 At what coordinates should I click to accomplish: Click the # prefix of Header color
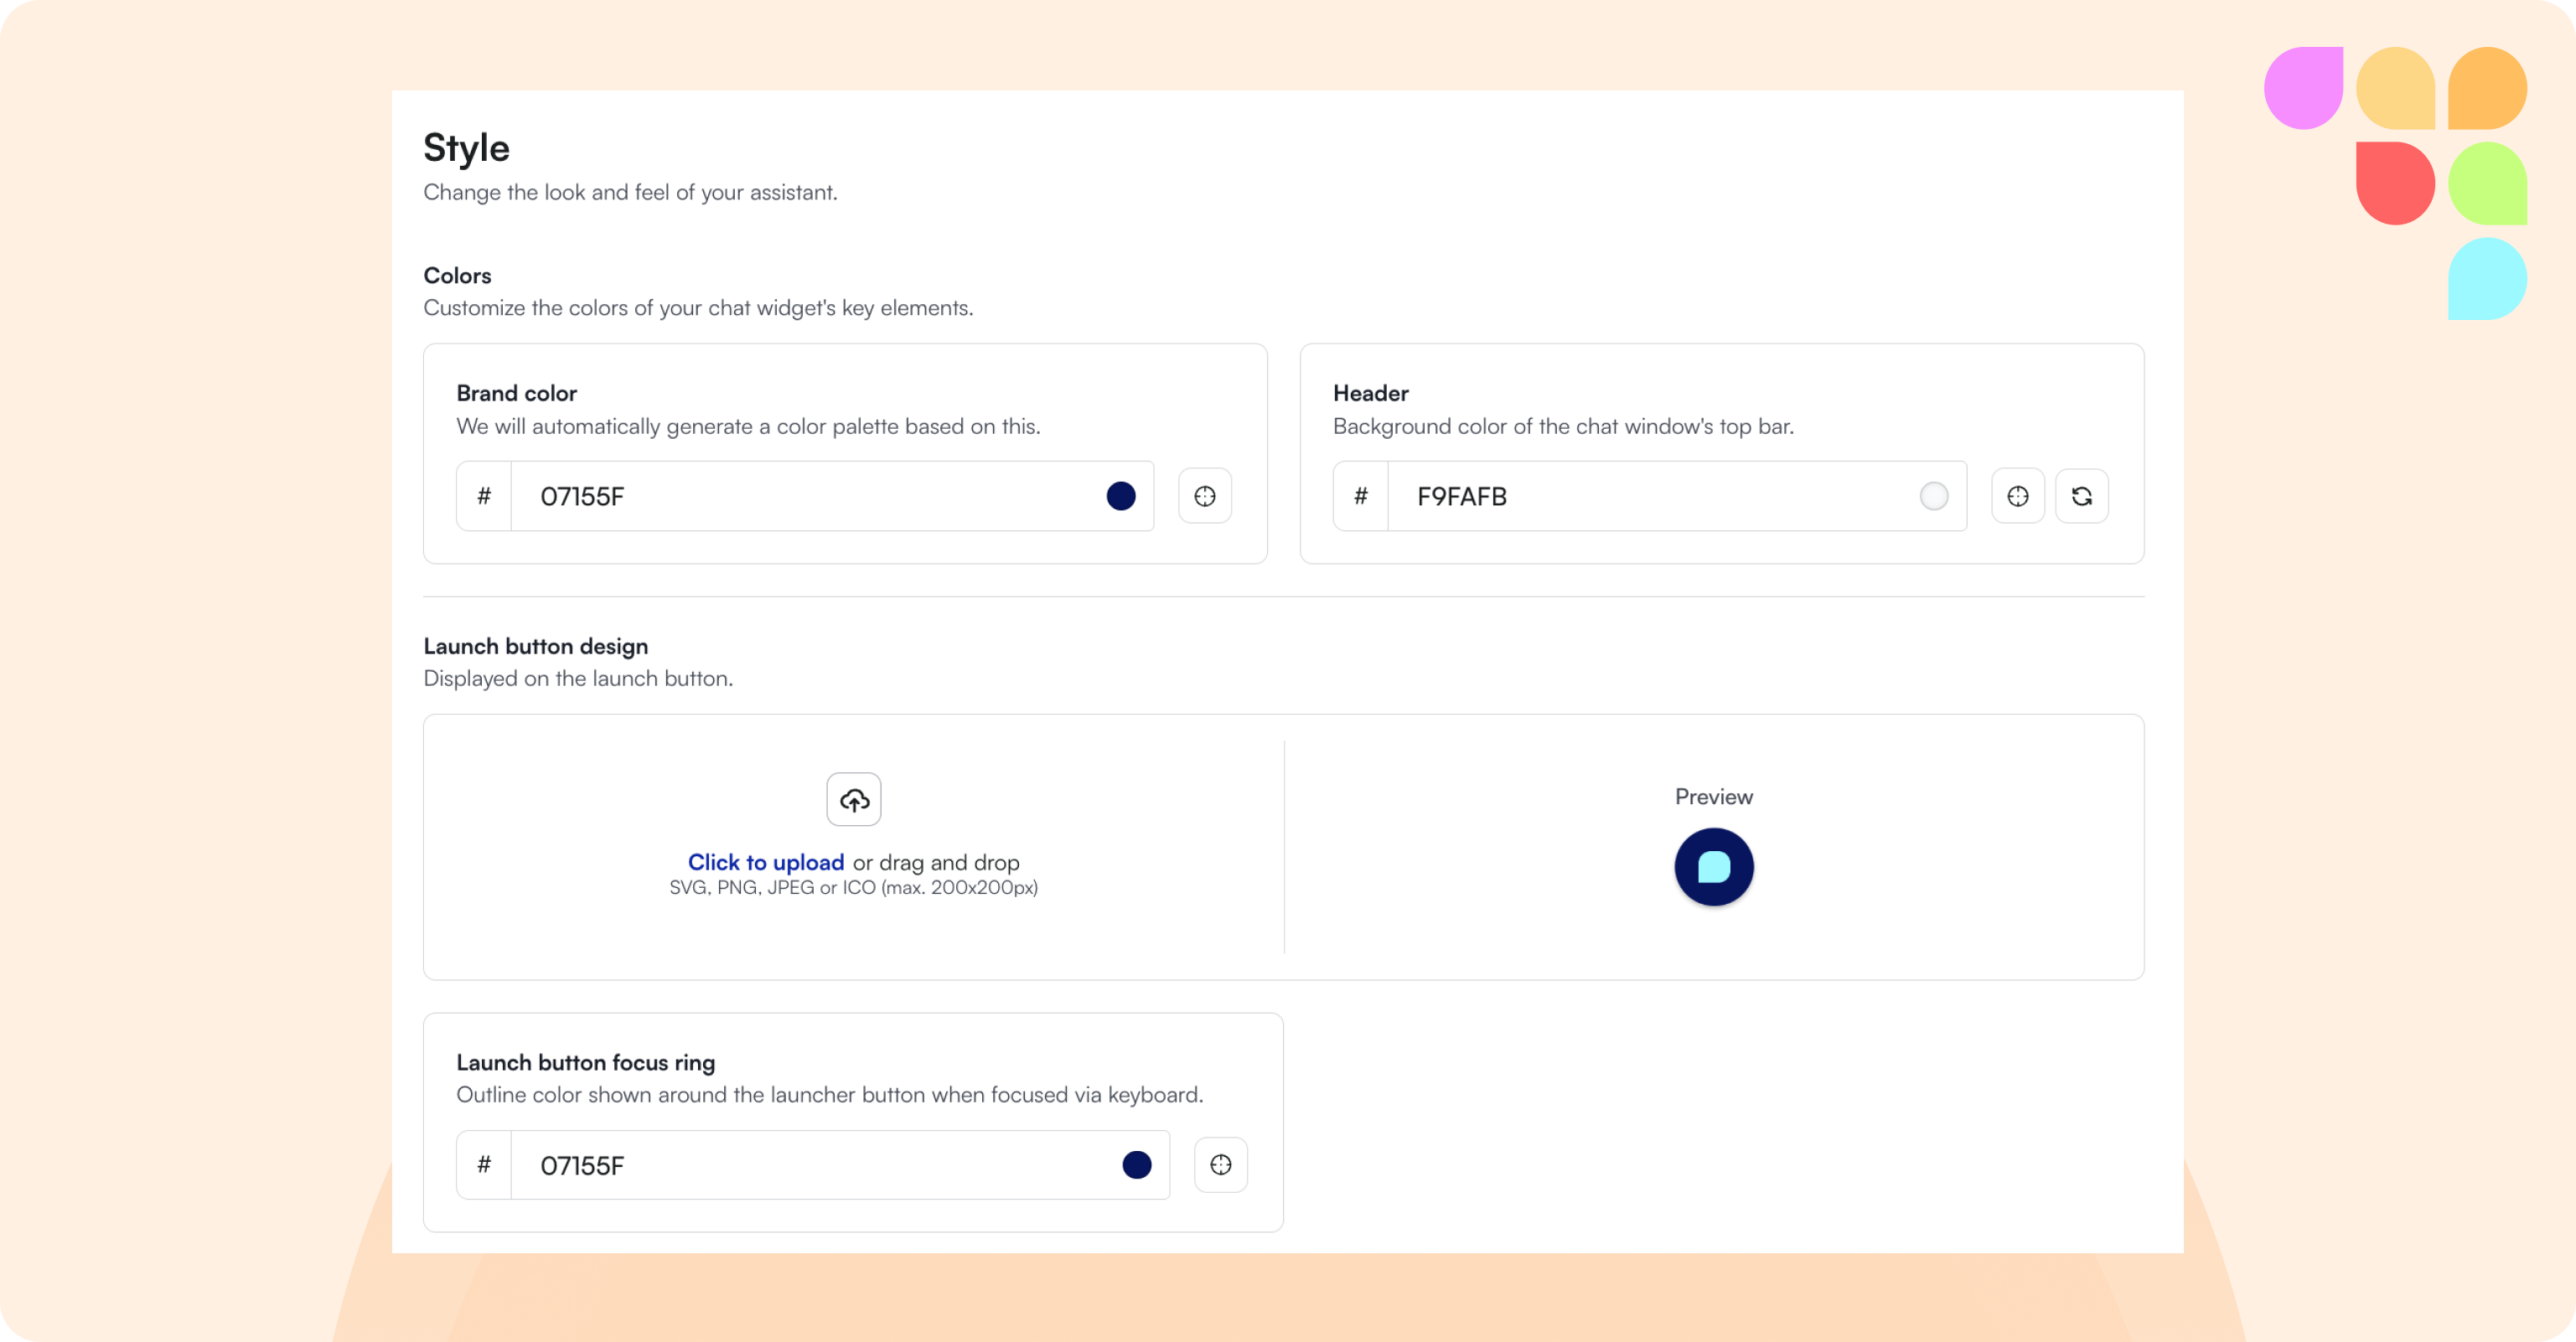(1360, 496)
